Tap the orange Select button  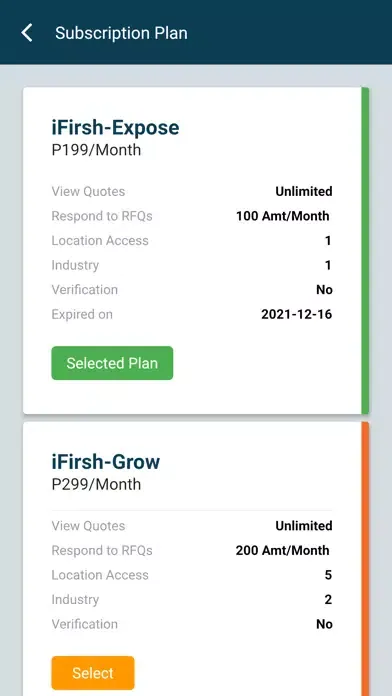coord(93,673)
